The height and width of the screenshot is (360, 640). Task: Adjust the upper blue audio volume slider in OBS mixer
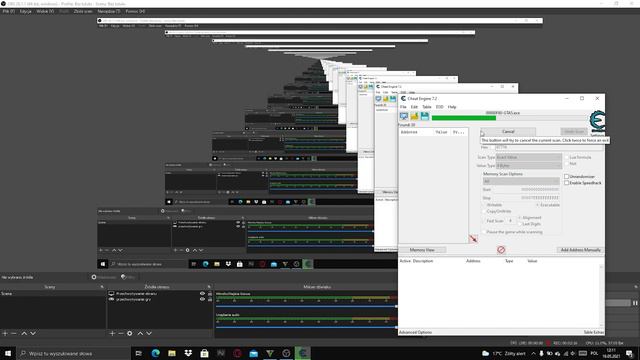click(307, 306)
